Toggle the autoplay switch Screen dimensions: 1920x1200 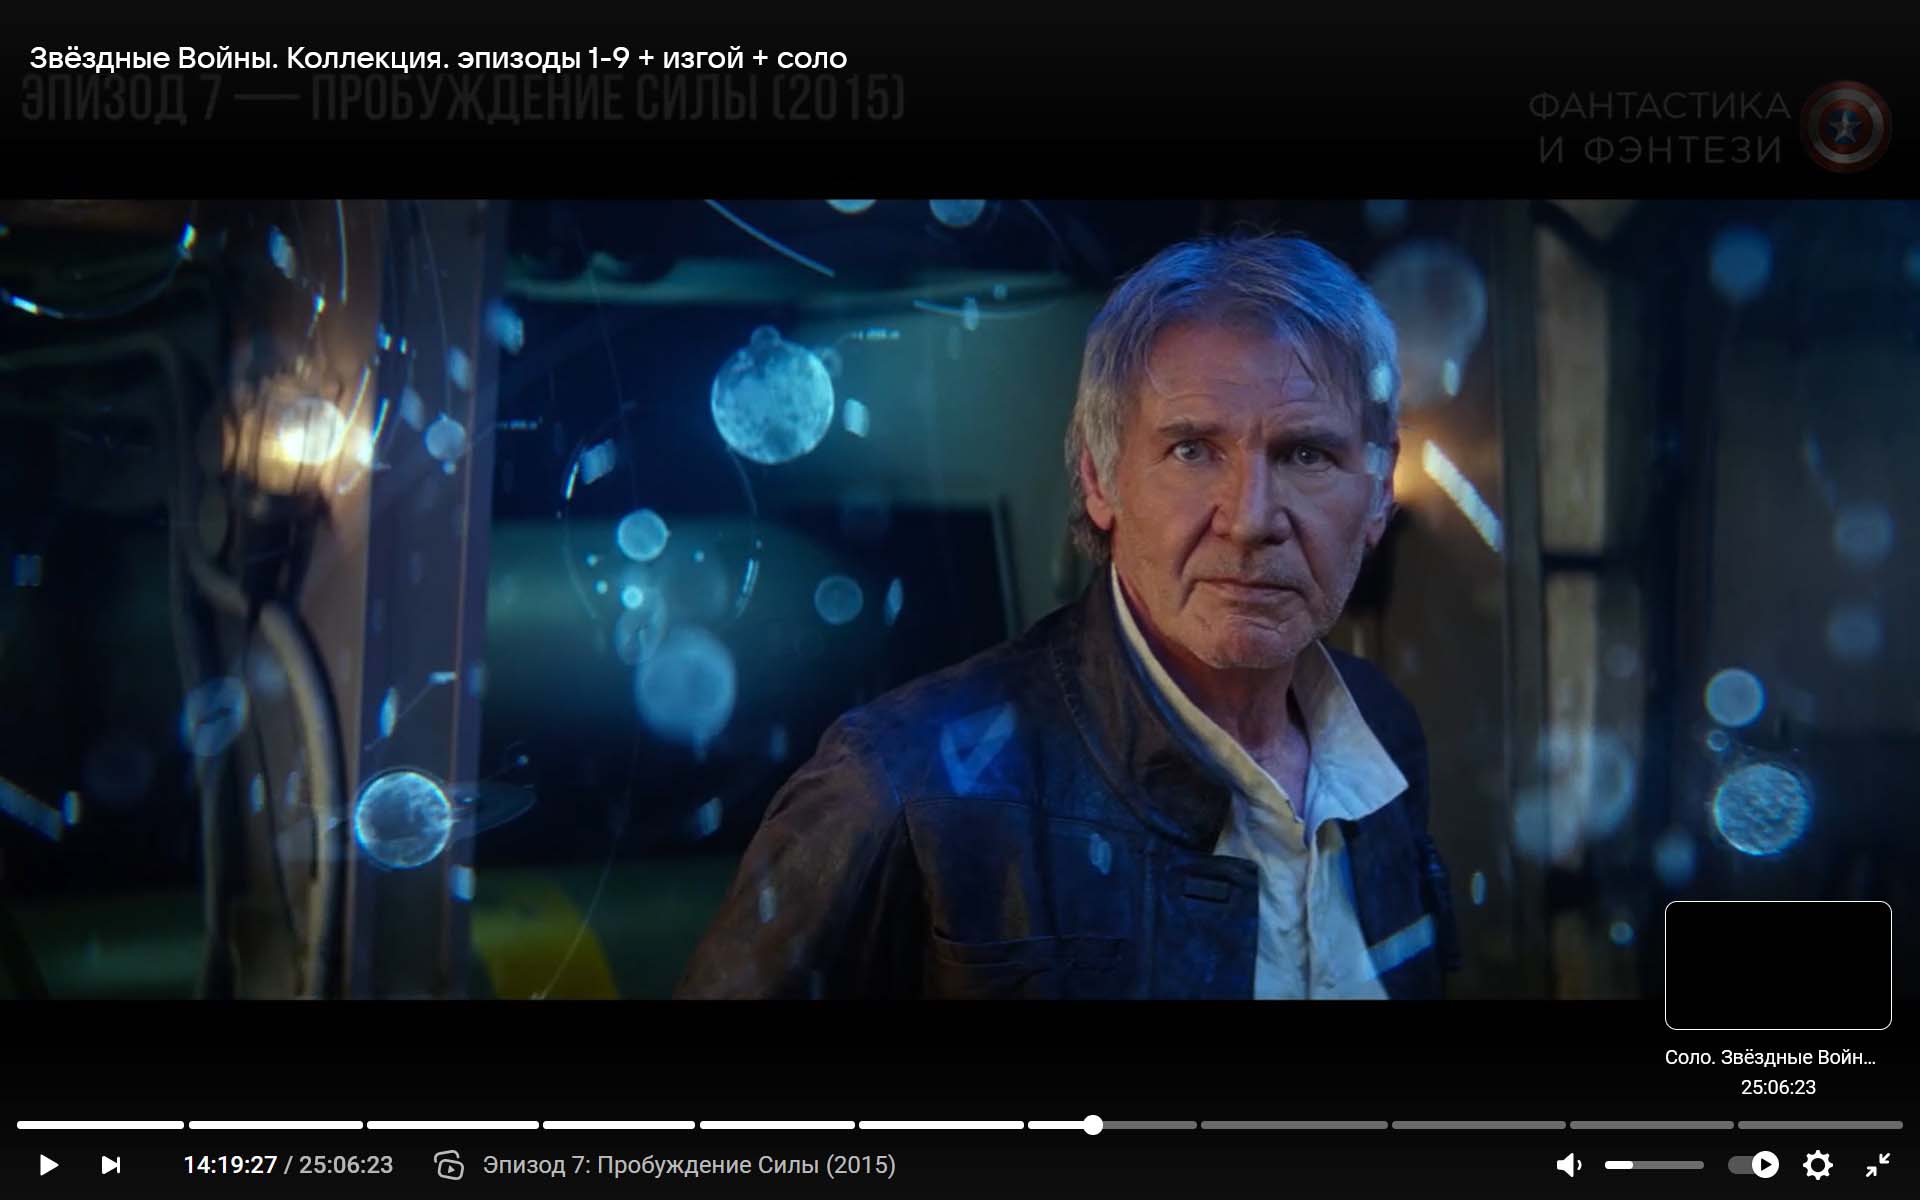click(1754, 1165)
